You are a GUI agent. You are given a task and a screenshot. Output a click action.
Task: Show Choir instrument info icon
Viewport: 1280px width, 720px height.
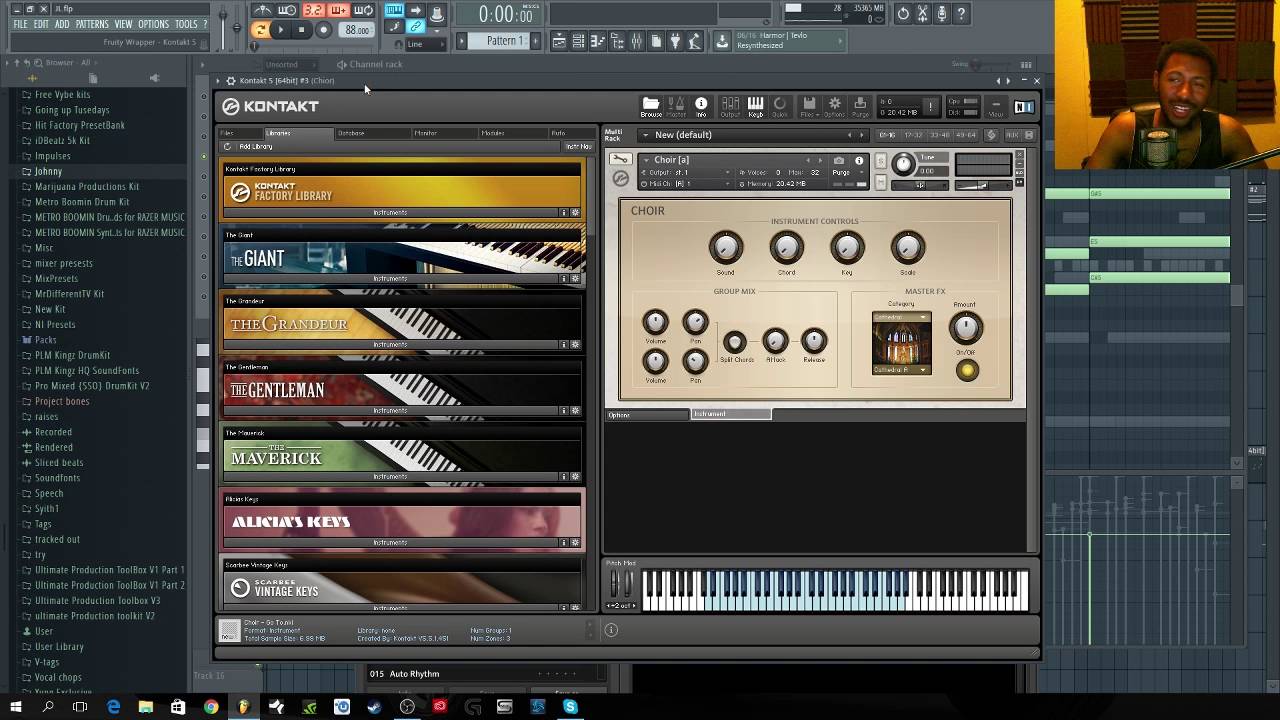click(x=859, y=160)
